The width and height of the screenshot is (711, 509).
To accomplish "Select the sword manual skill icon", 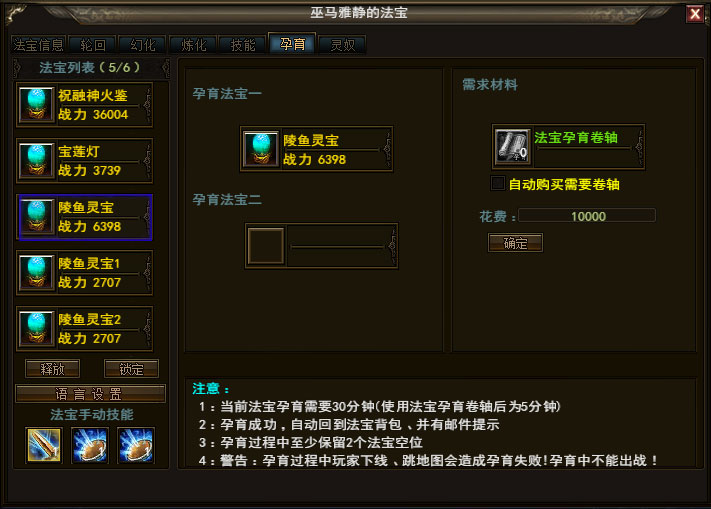I will point(44,445).
